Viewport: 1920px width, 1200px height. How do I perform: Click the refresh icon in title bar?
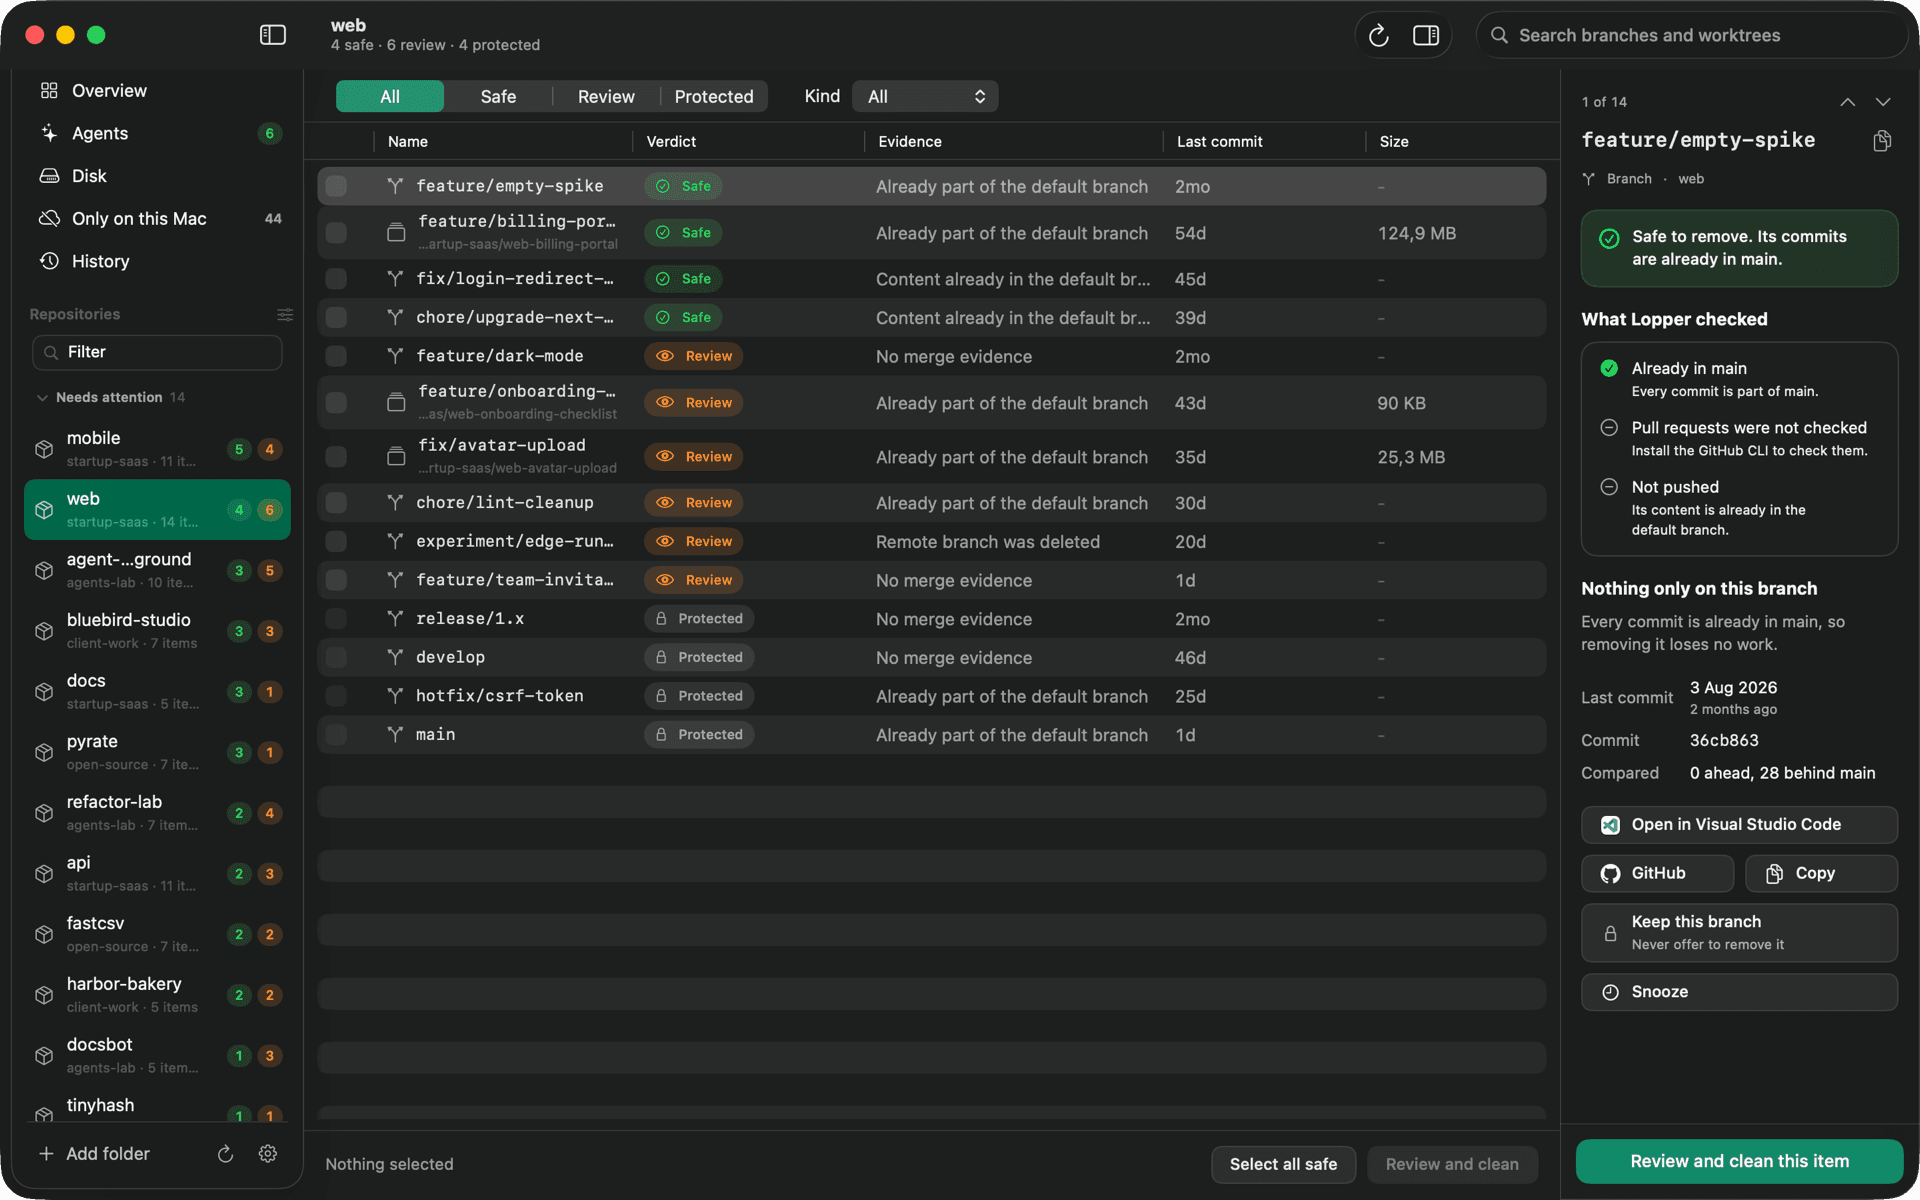point(1379,36)
